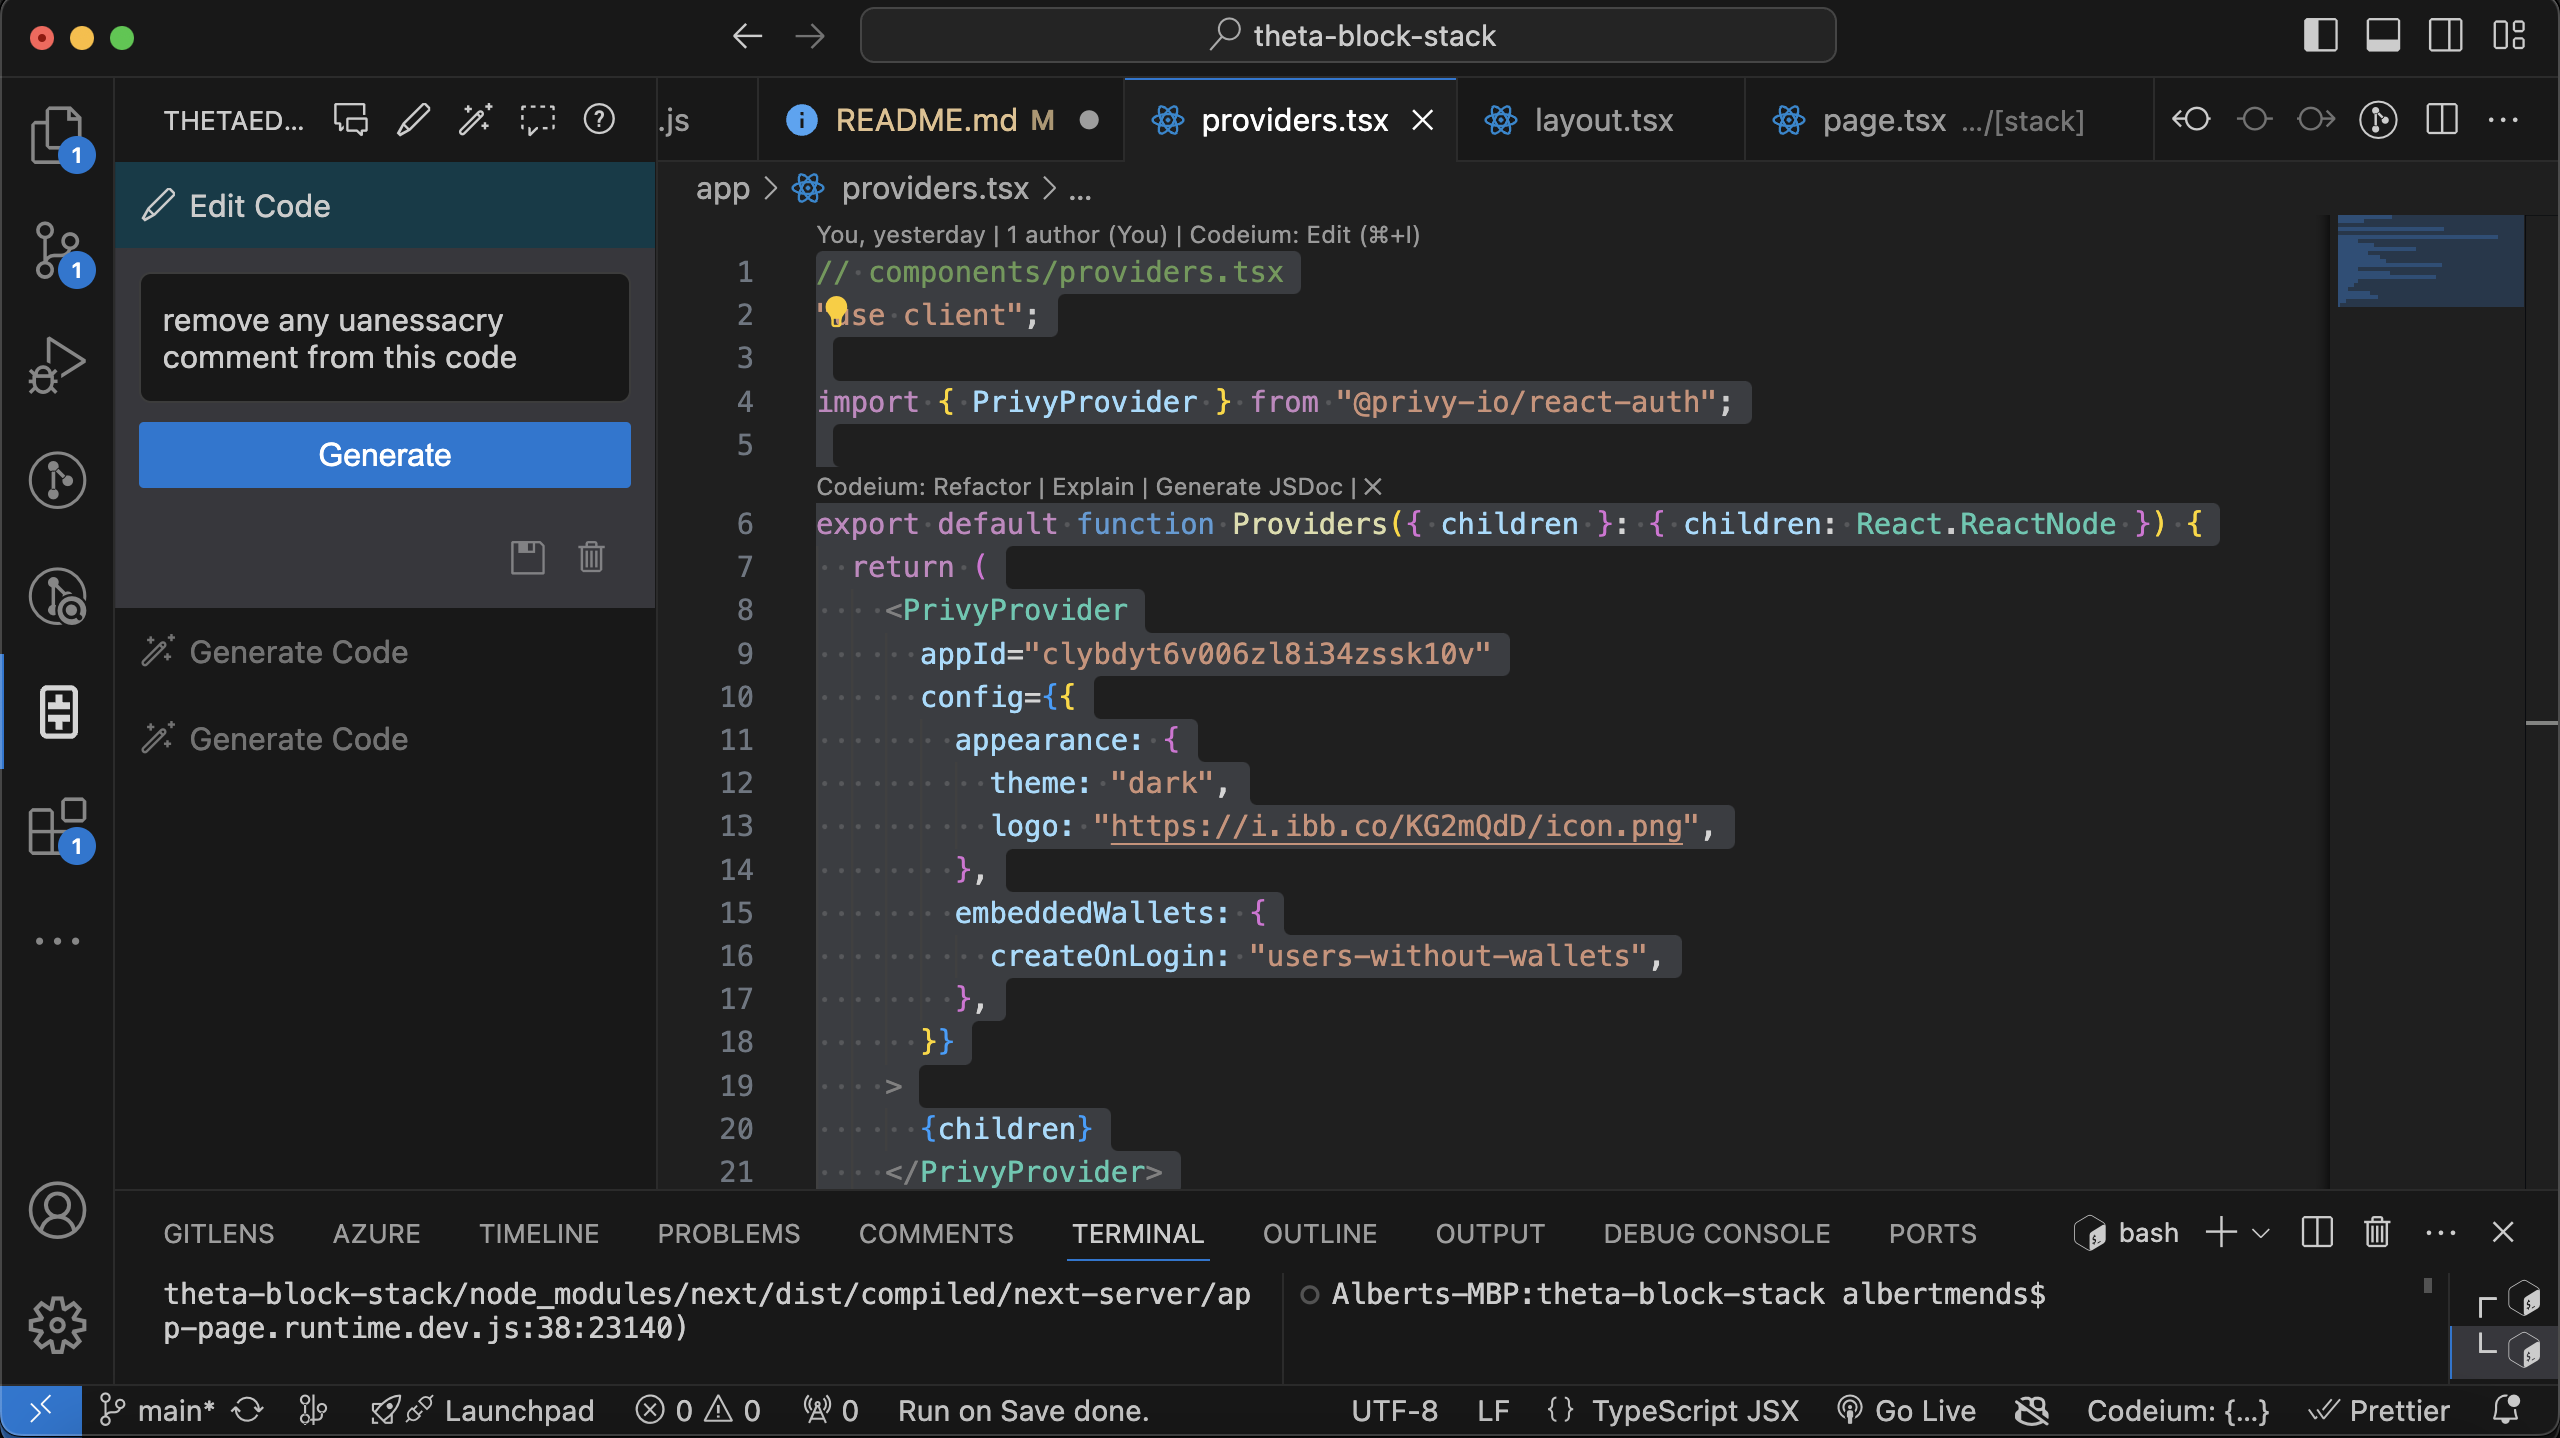Click the magic wand Generate Code icon in header

coord(475,120)
